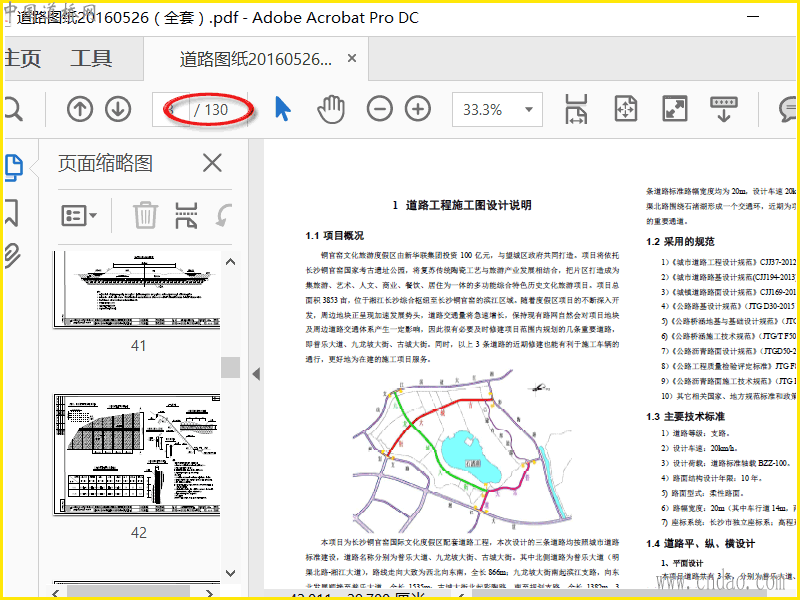Click the 1.2 采用的规范 heading

point(680,241)
